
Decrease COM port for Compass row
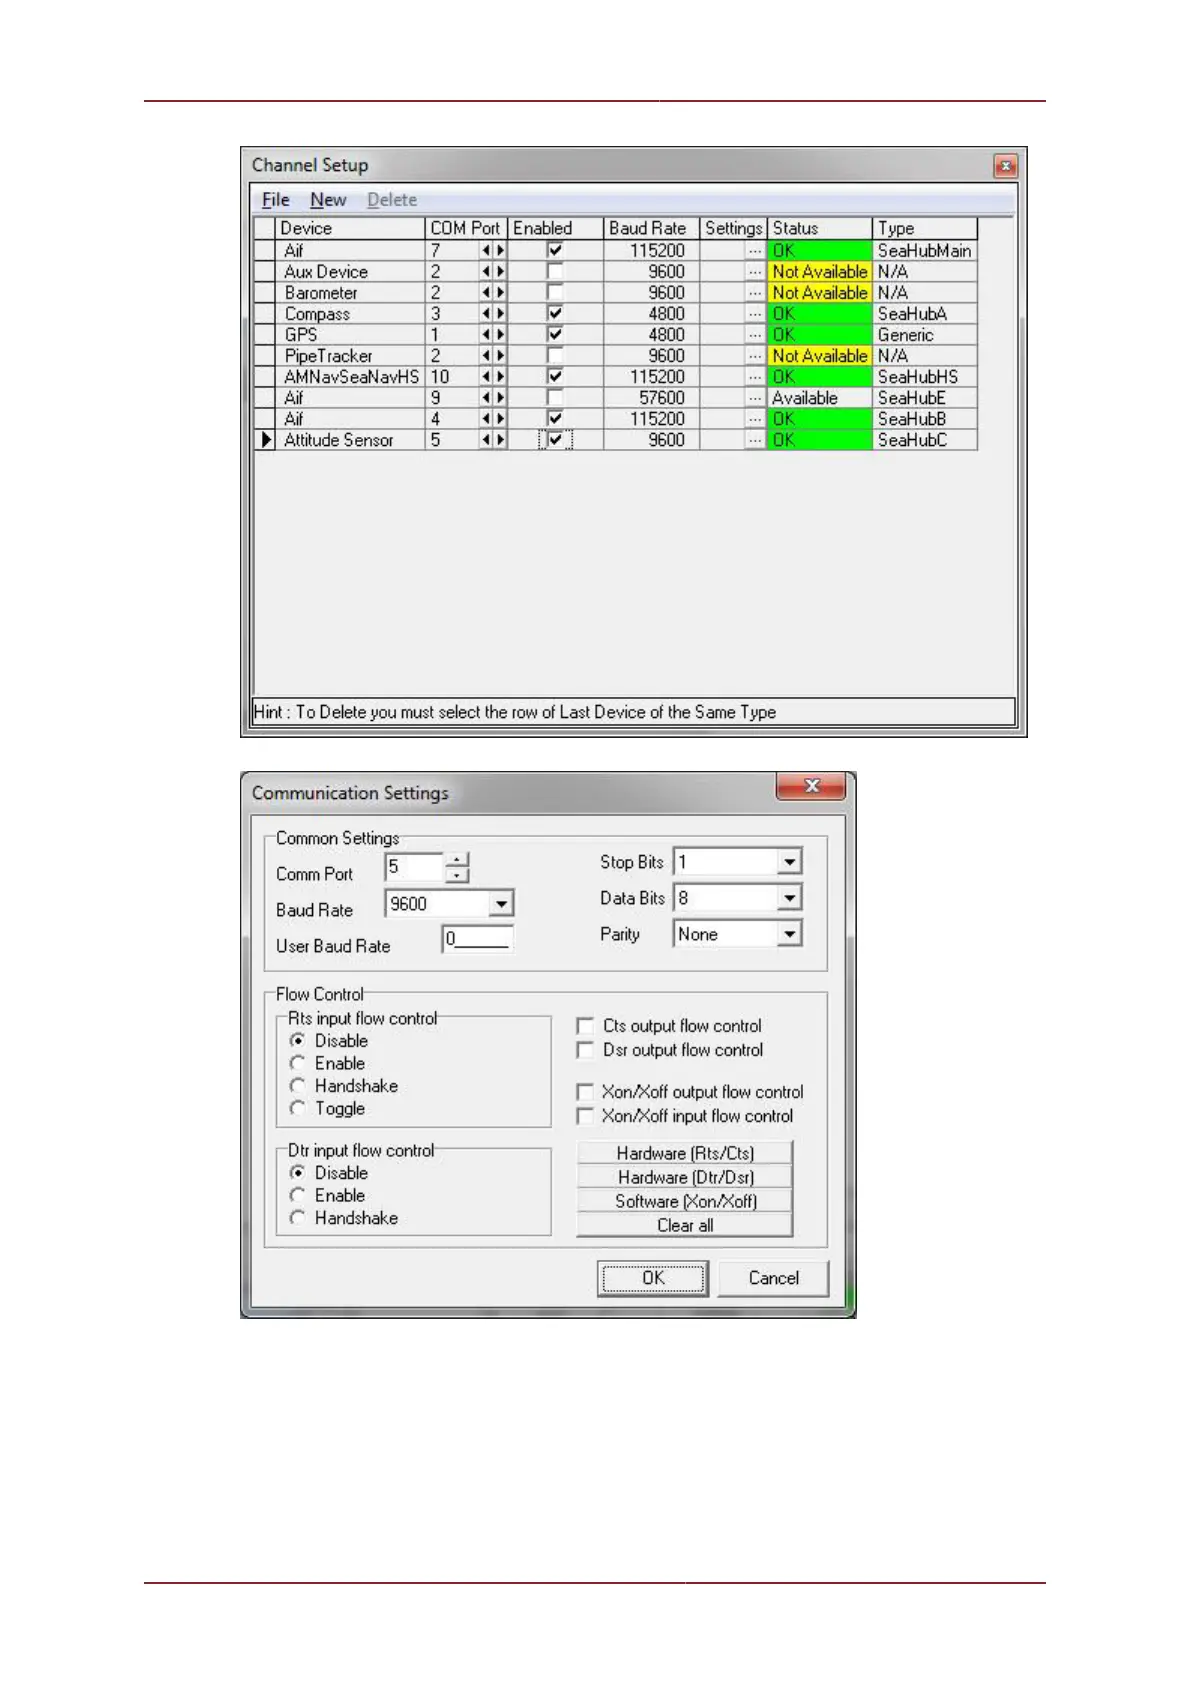pos(486,313)
